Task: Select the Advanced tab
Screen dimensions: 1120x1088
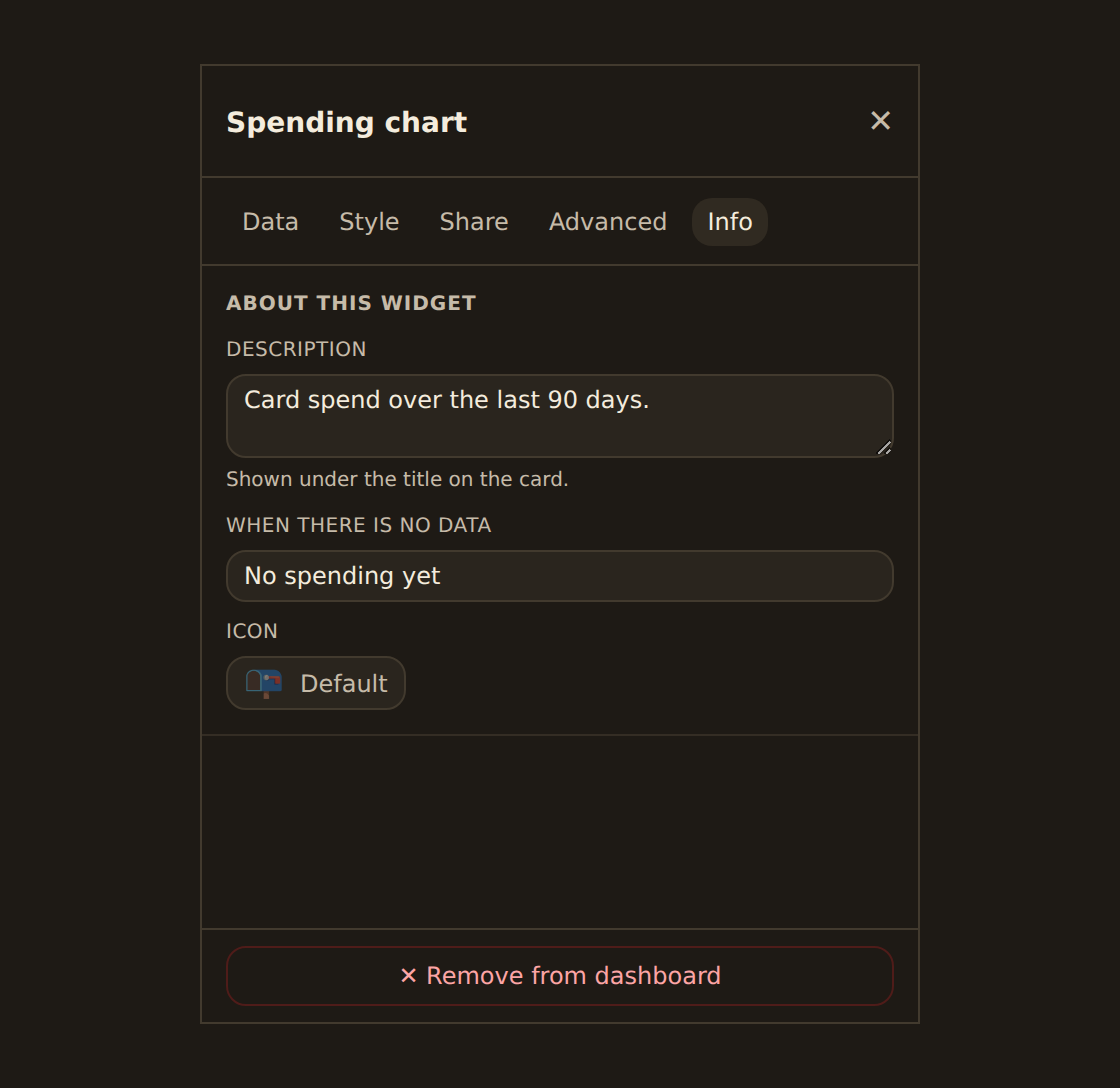Action: tap(607, 221)
